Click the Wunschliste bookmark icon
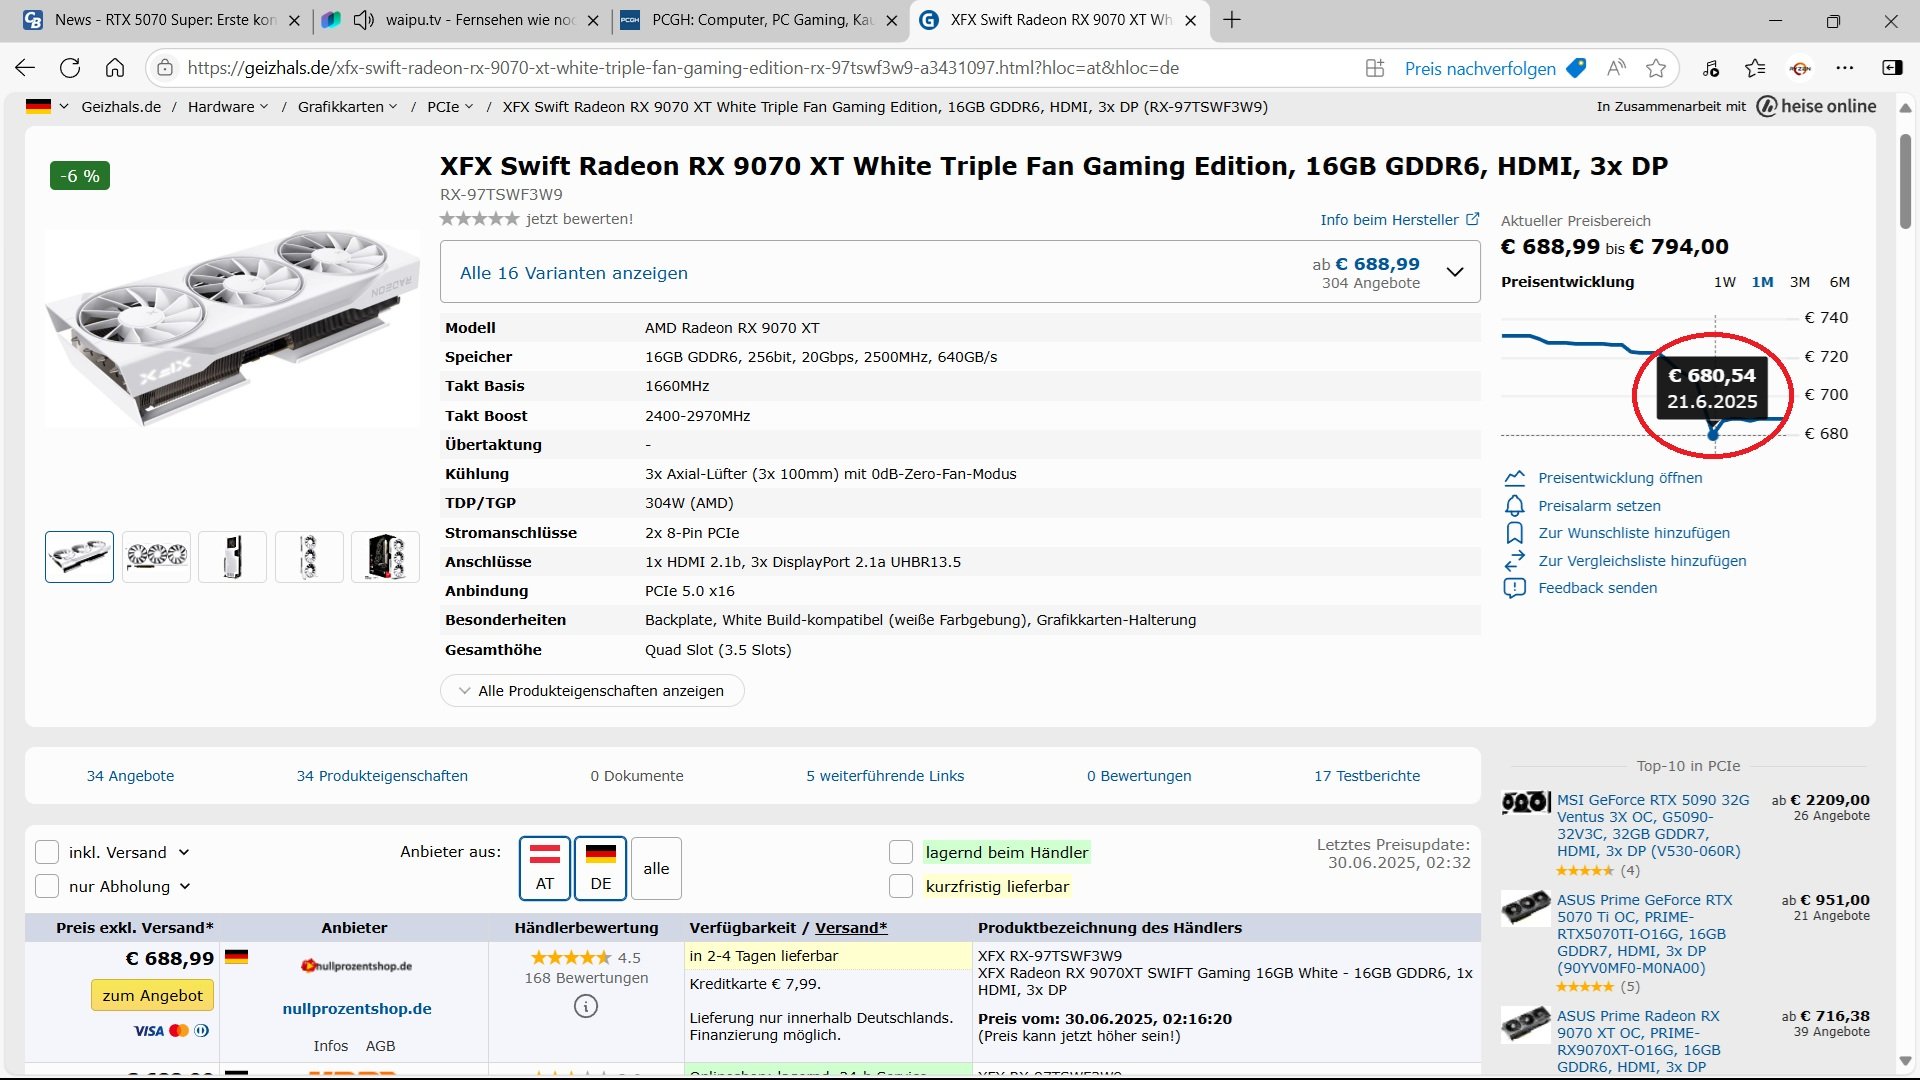The width and height of the screenshot is (1920, 1080). click(1514, 533)
